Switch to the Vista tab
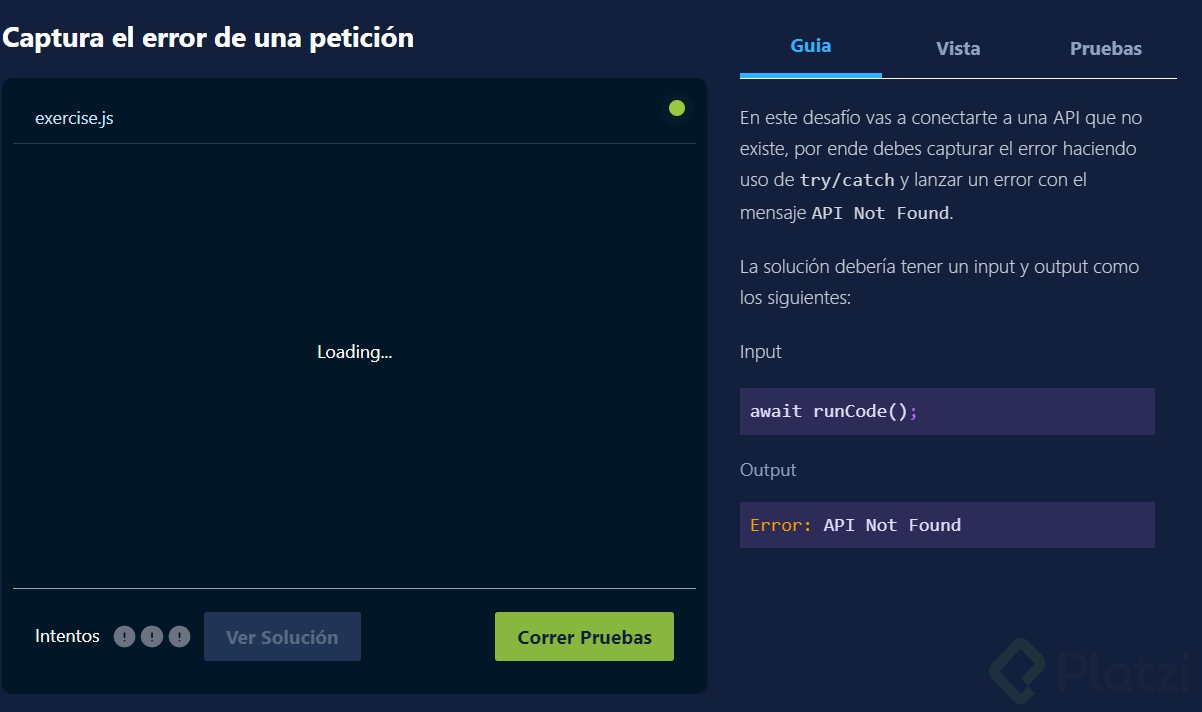Image resolution: width=1202 pixels, height=712 pixels. coord(958,48)
